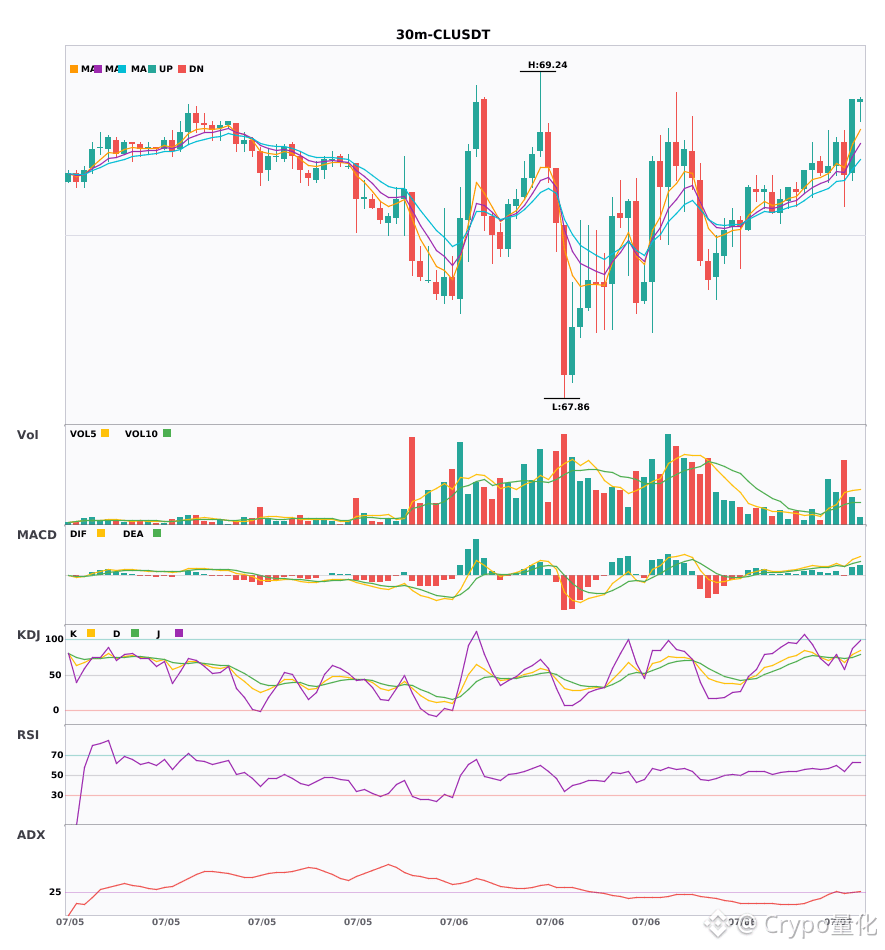This screenshot has height=950, width=885.
Task: Click the green UP legend swatch
Action: (152, 69)
